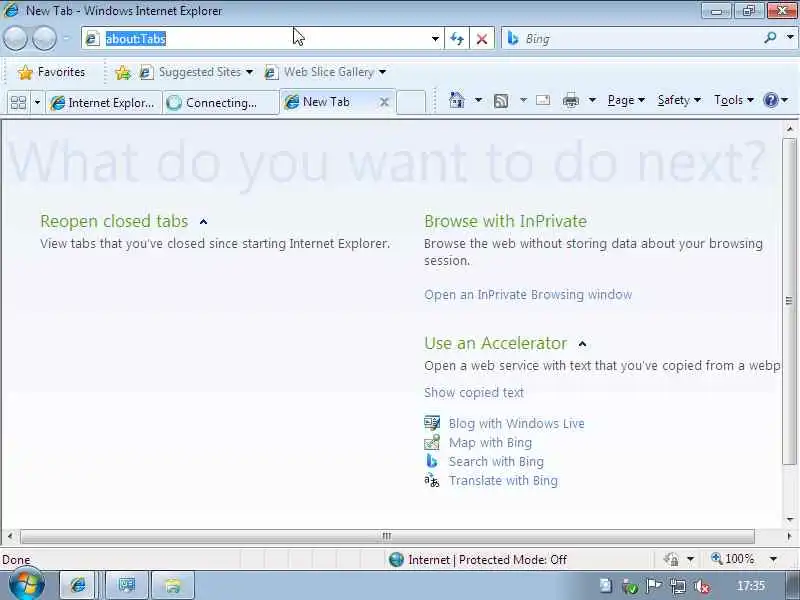The width and height of the screenshot is (800, 600).
Task: Expand the address bar history dropdown
Action: [435, 39]
